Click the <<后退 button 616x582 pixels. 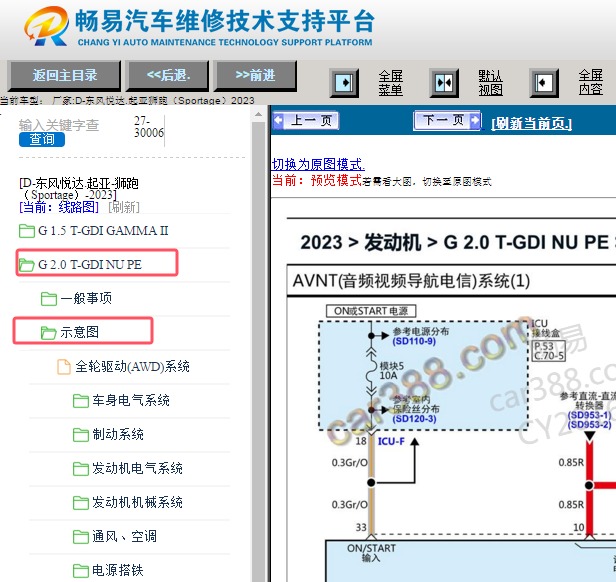(x=168, y=75)
